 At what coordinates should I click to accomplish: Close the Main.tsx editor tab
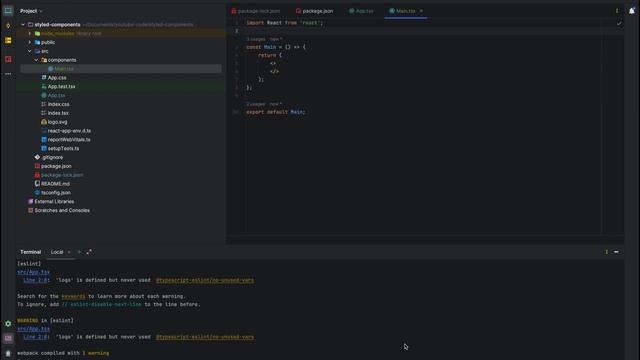click(421, 11)
